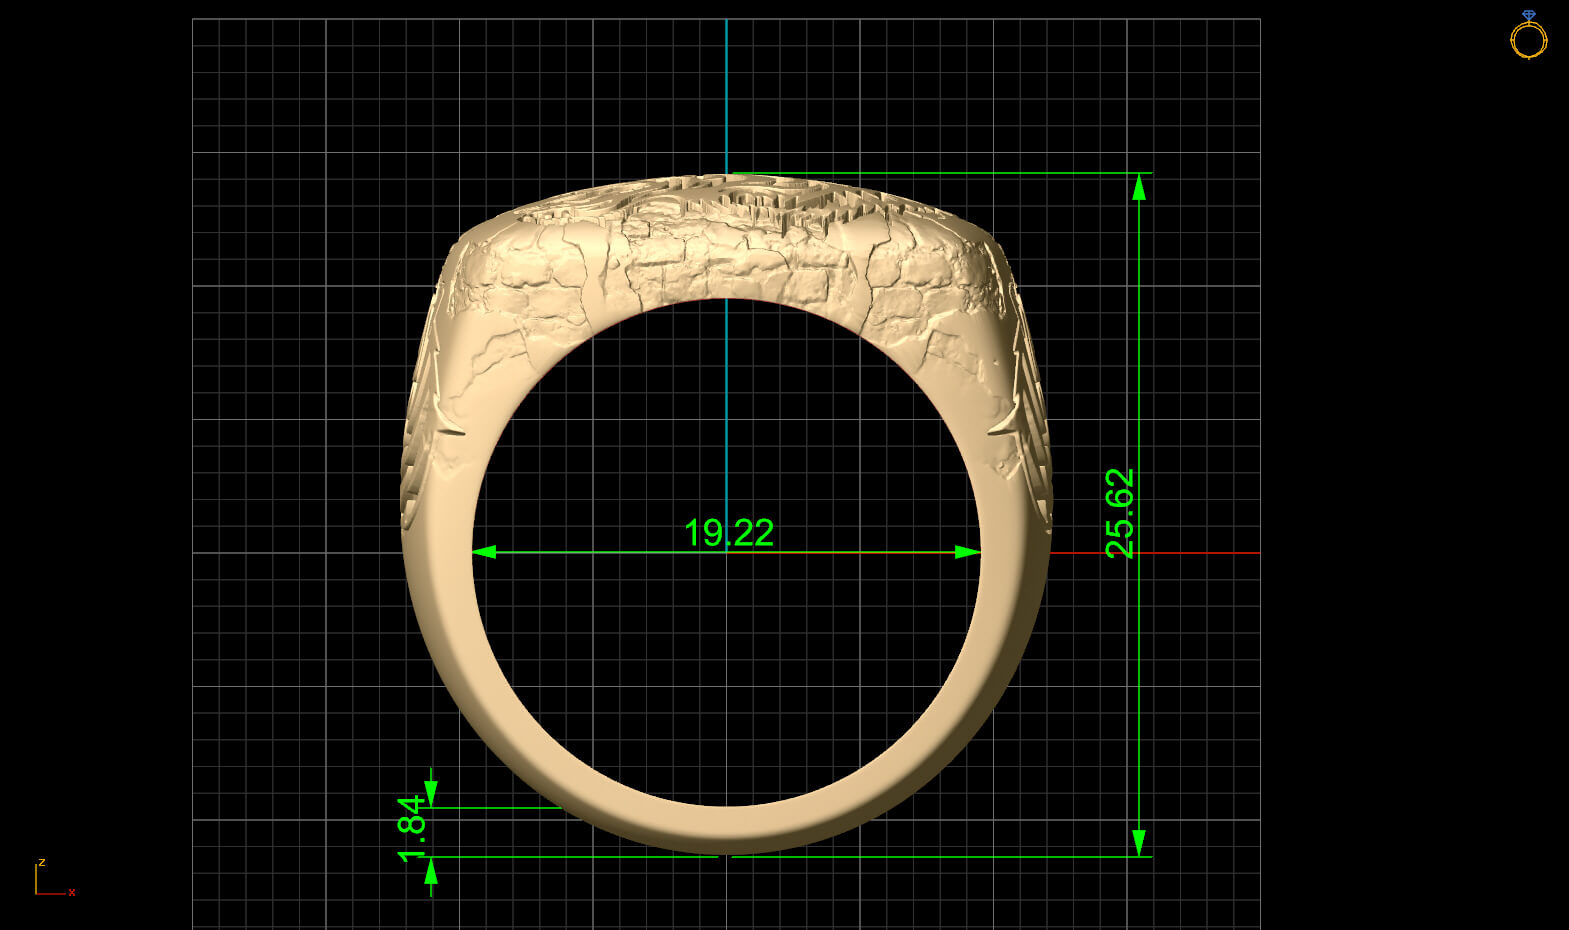Screen dimensions: 1569x930
Task: Select the 1.84 shank thickness dimension text
Action: pos(411,828)
